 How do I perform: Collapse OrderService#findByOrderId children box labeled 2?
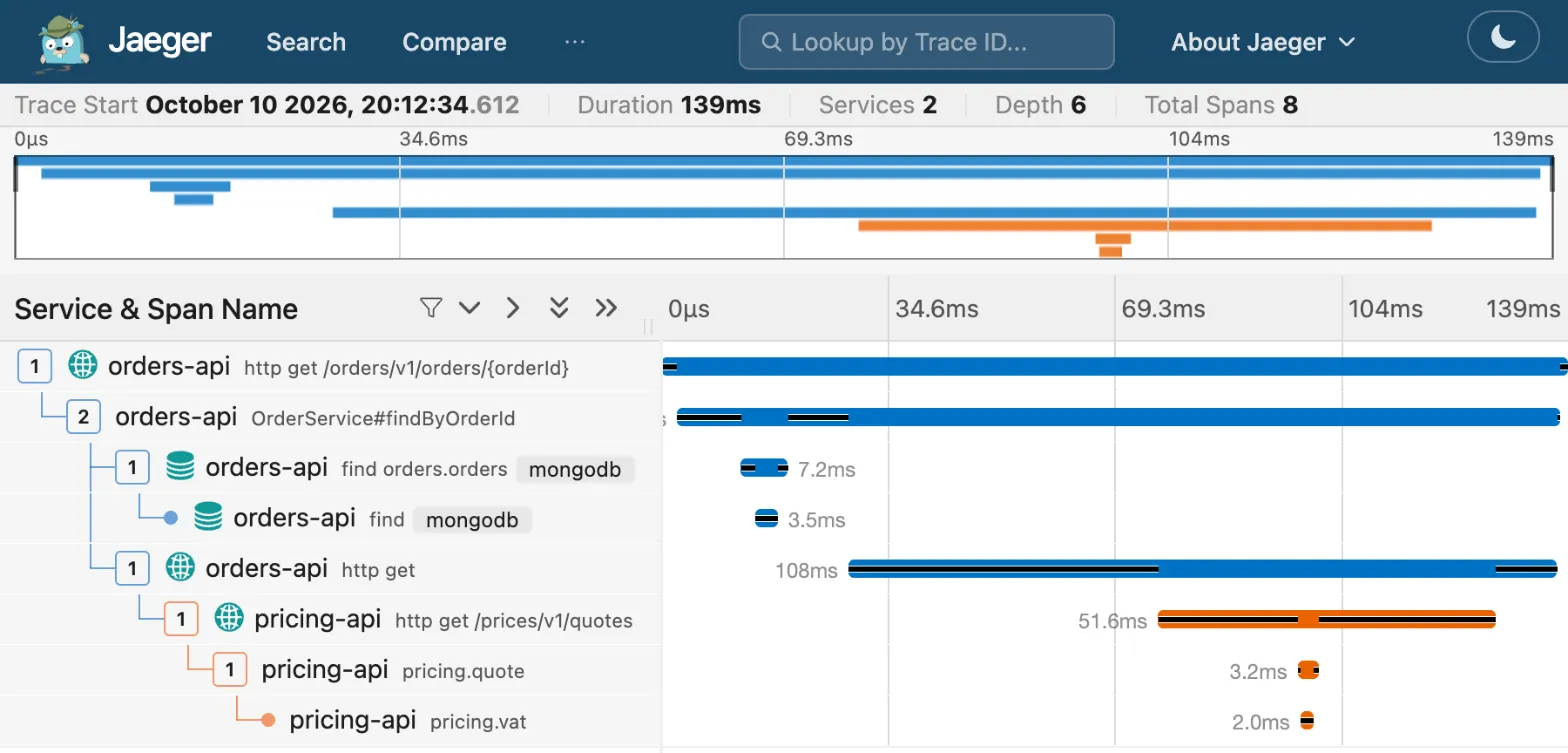[83, 417]
